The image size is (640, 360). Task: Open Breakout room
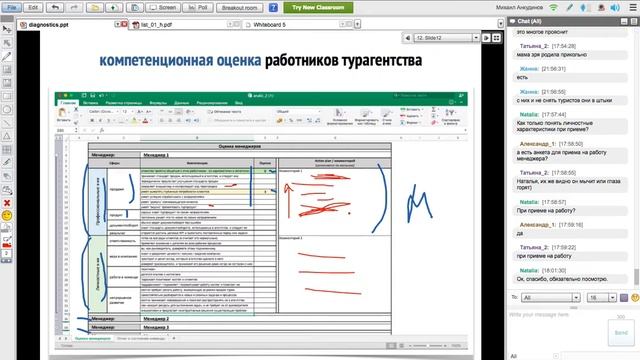pyautogui.click(x=239, y=7)
